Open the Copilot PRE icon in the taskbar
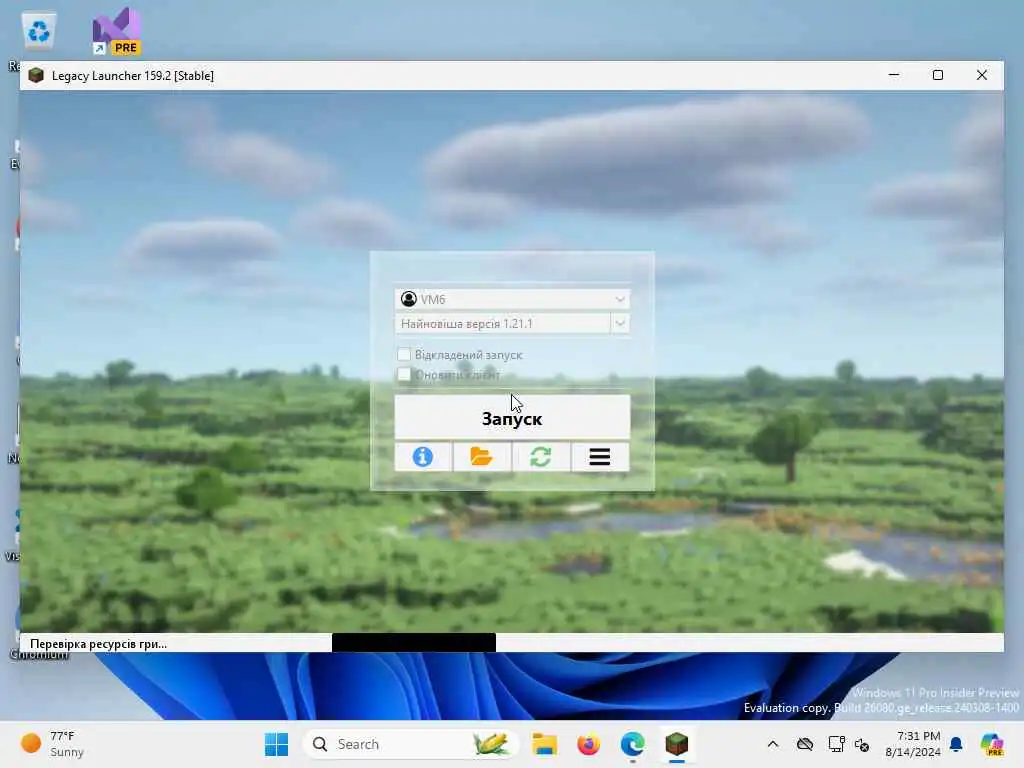This screenshot has width=1024, height=768. pos(992,744)
